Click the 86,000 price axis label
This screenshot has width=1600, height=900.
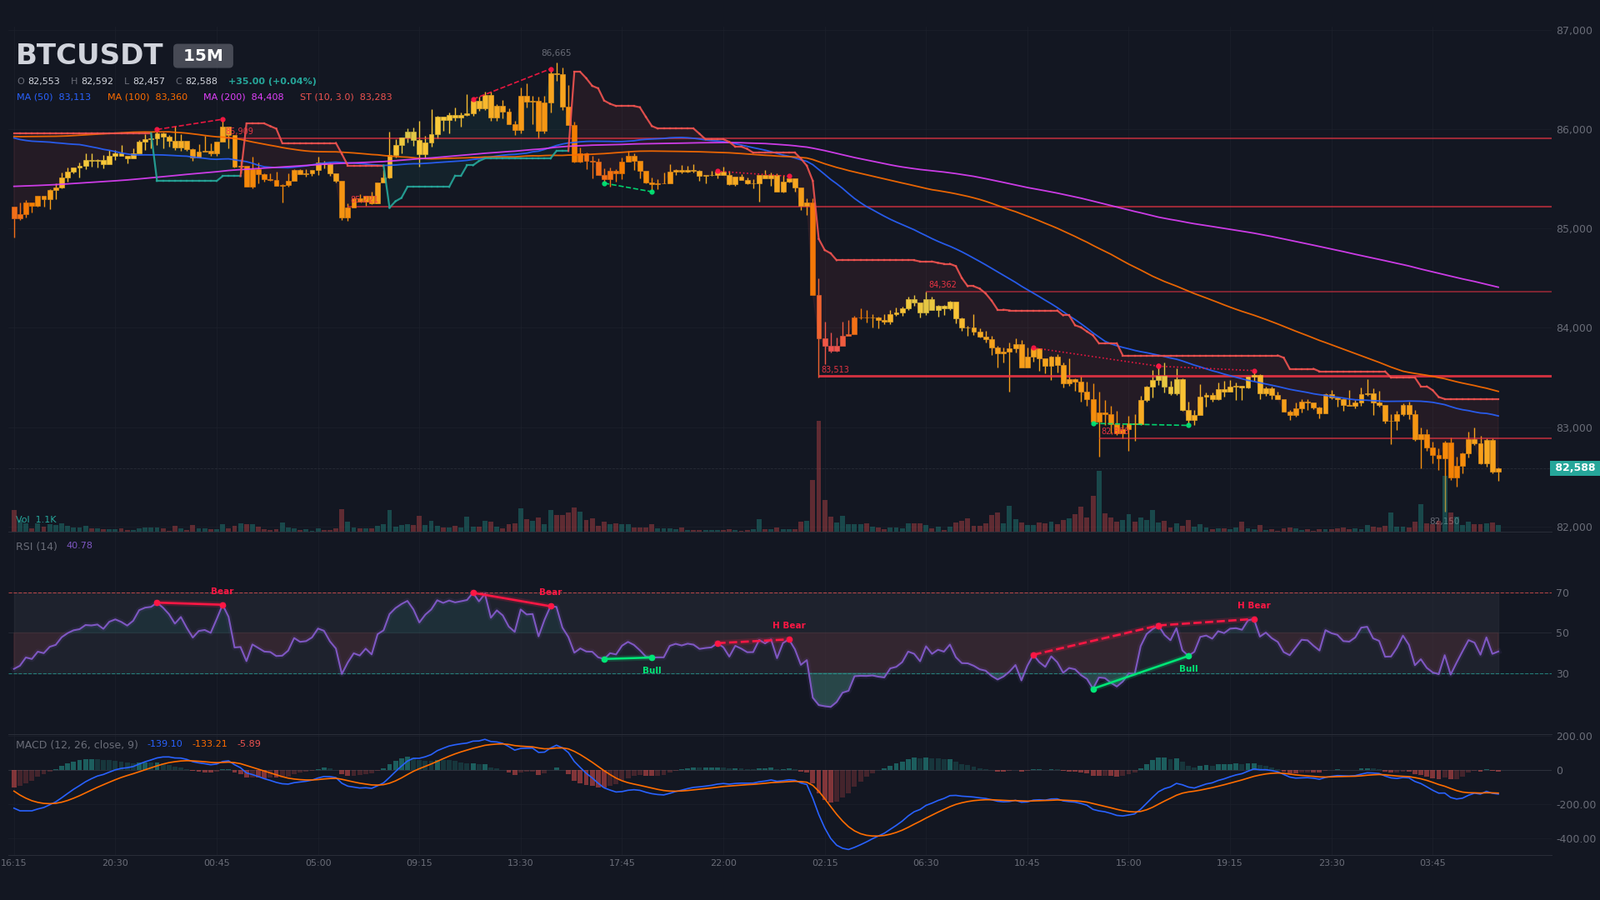pos(1574,130)
